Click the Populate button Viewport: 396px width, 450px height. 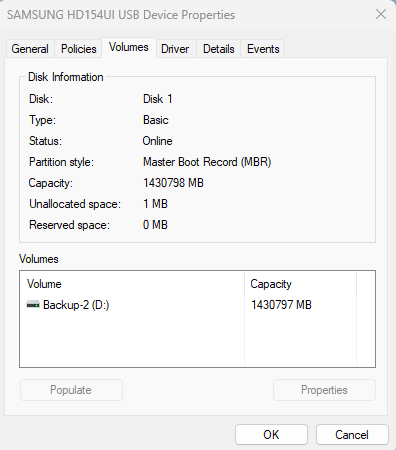click(x=71, y=390)
